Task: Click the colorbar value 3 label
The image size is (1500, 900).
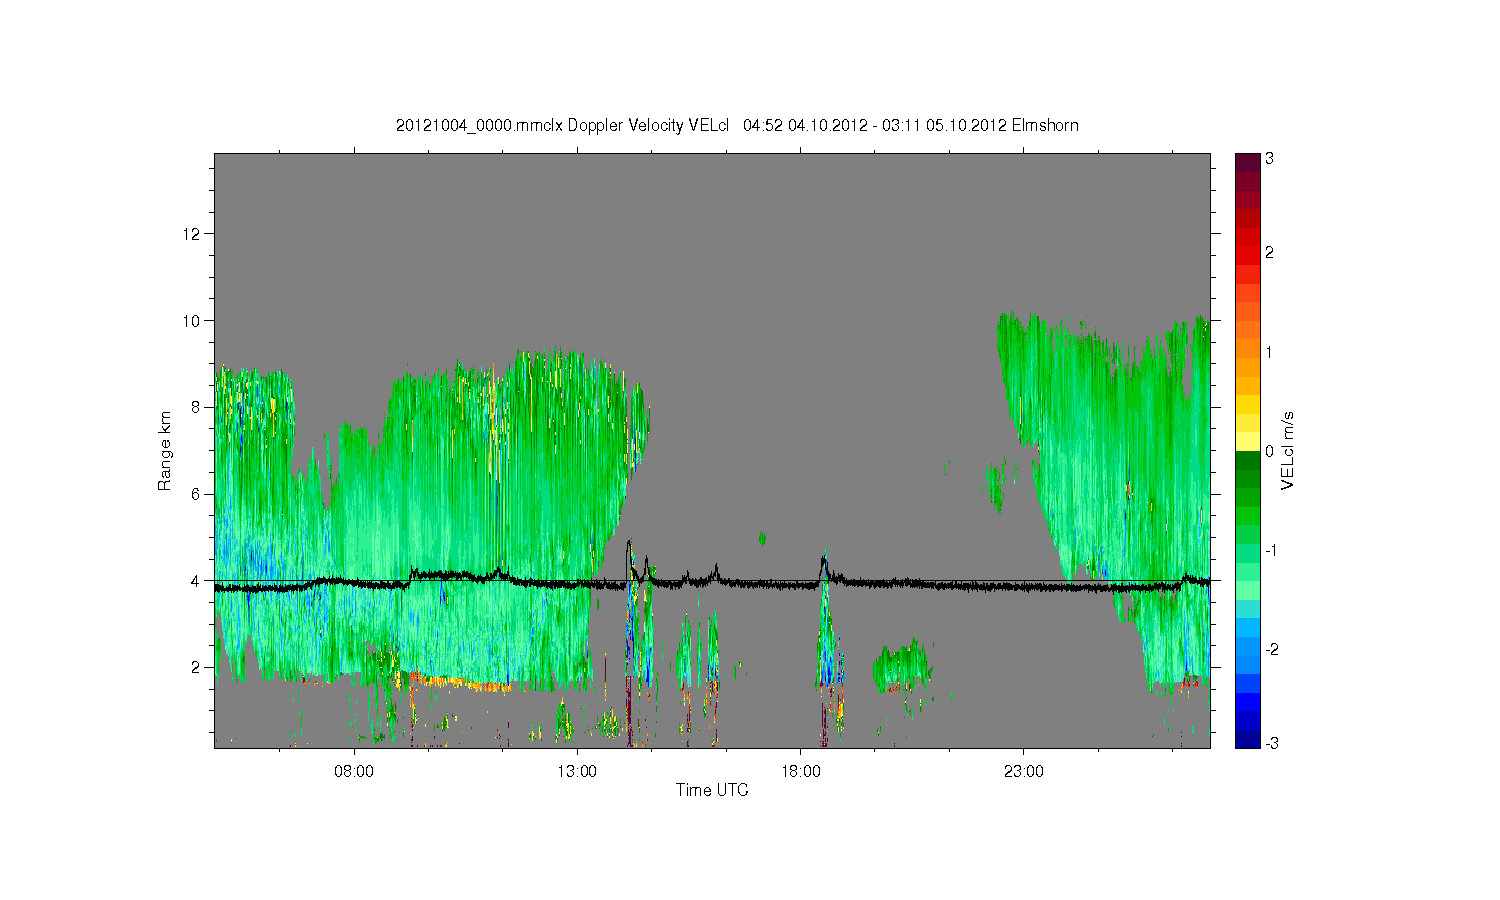Action: tap(1269, 159)
